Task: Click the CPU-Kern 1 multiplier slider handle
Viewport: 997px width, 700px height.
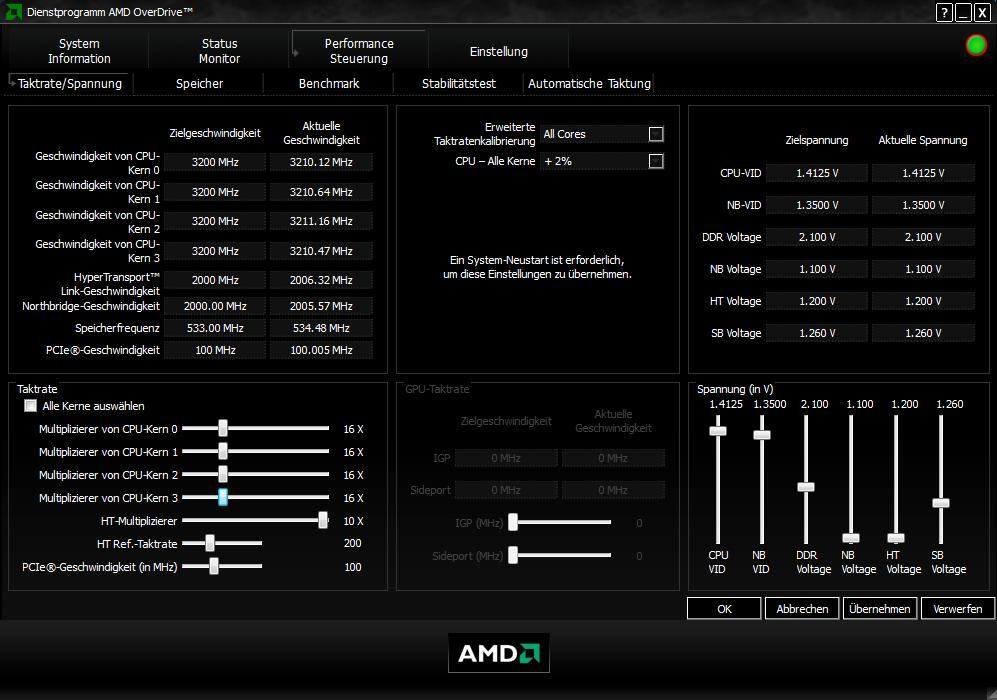Action: click(223, 451)
